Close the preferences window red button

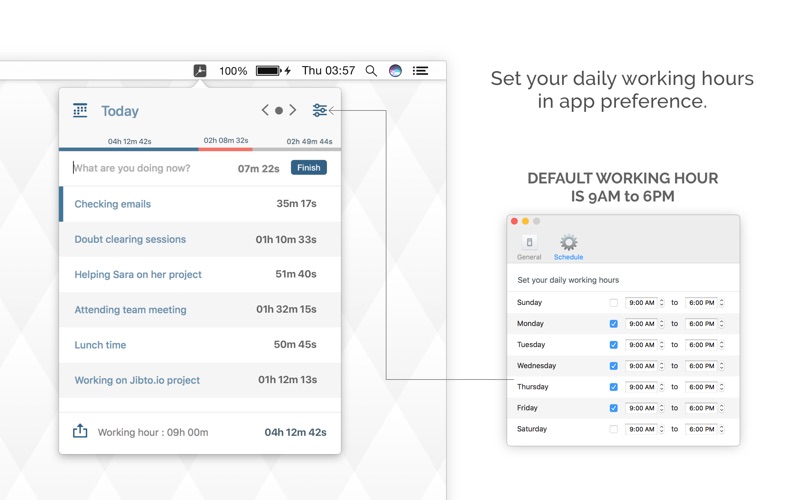pos(514,221)
